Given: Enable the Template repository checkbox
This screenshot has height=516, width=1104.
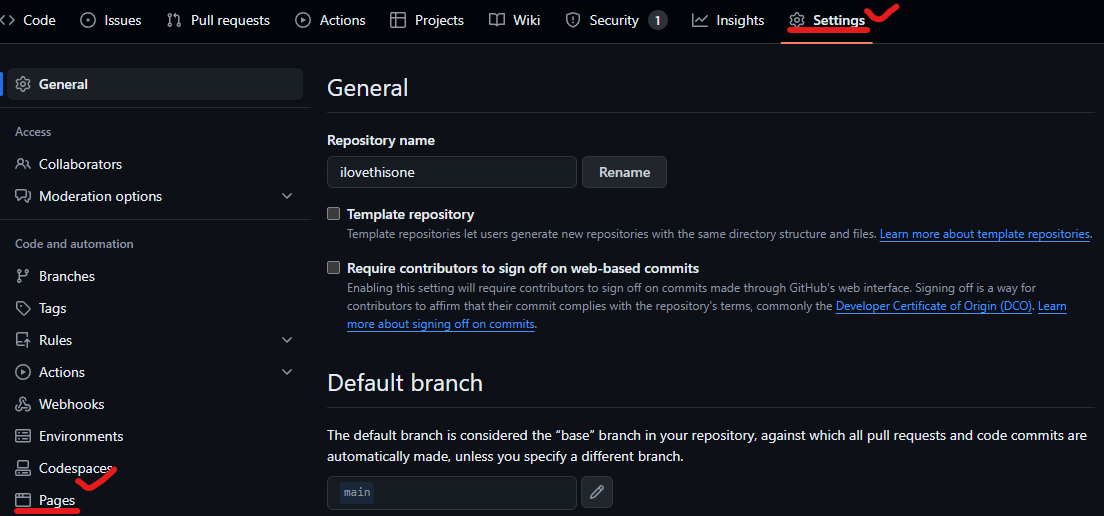Looking at the screenshot, I should tap(334, 214).
